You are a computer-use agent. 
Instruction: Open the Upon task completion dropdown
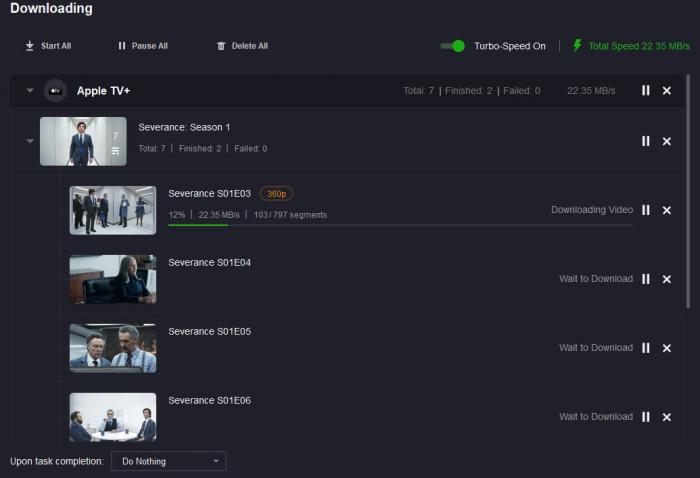point(169,461)
